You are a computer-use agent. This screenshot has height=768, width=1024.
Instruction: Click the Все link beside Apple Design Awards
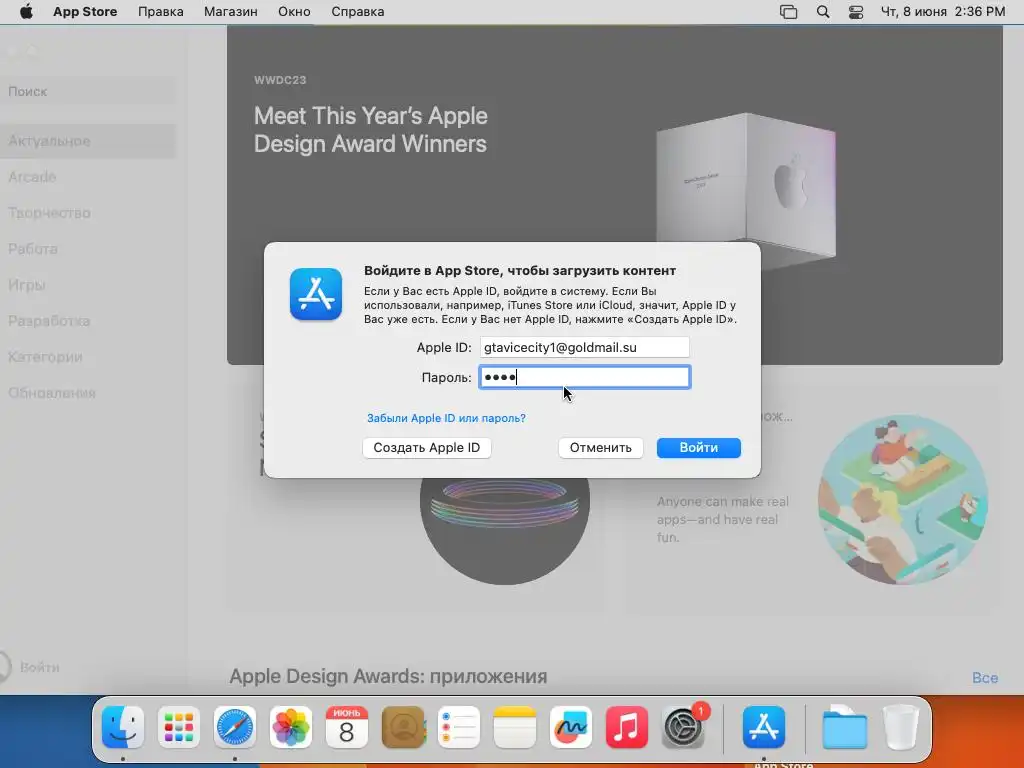click(x=985, y=678)
